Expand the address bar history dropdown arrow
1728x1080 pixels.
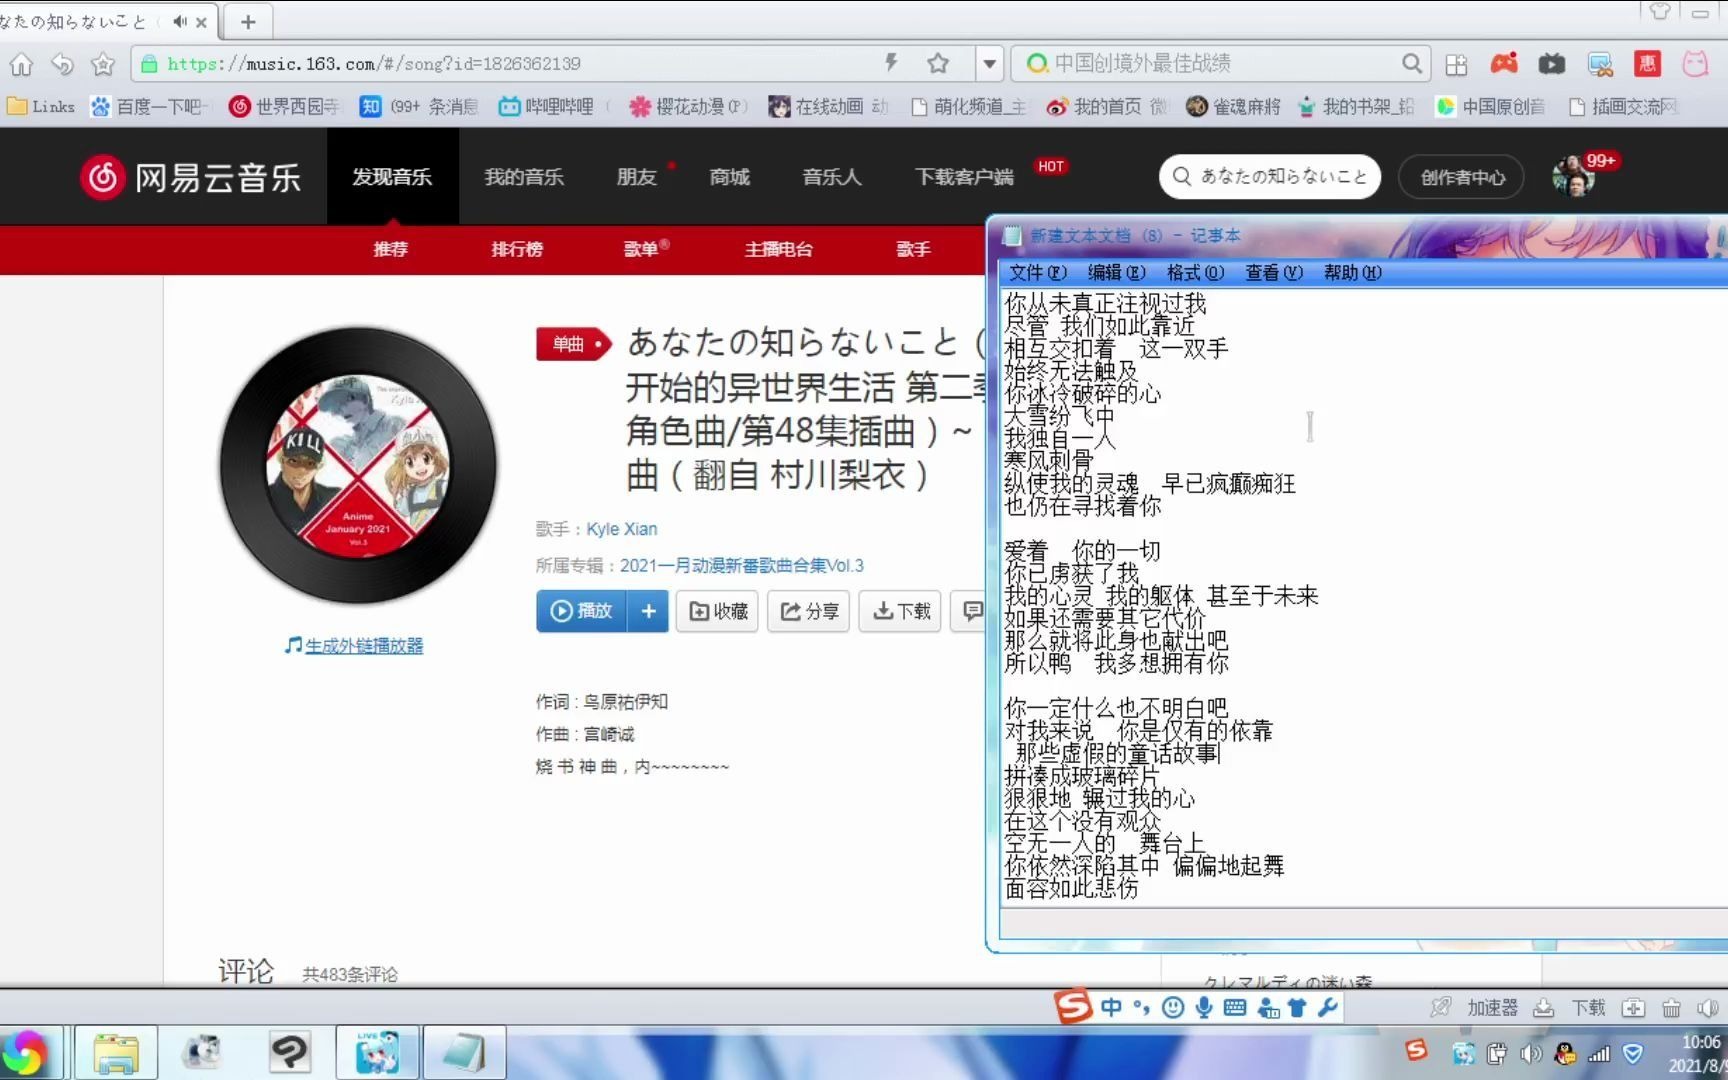tap(989, 64)
